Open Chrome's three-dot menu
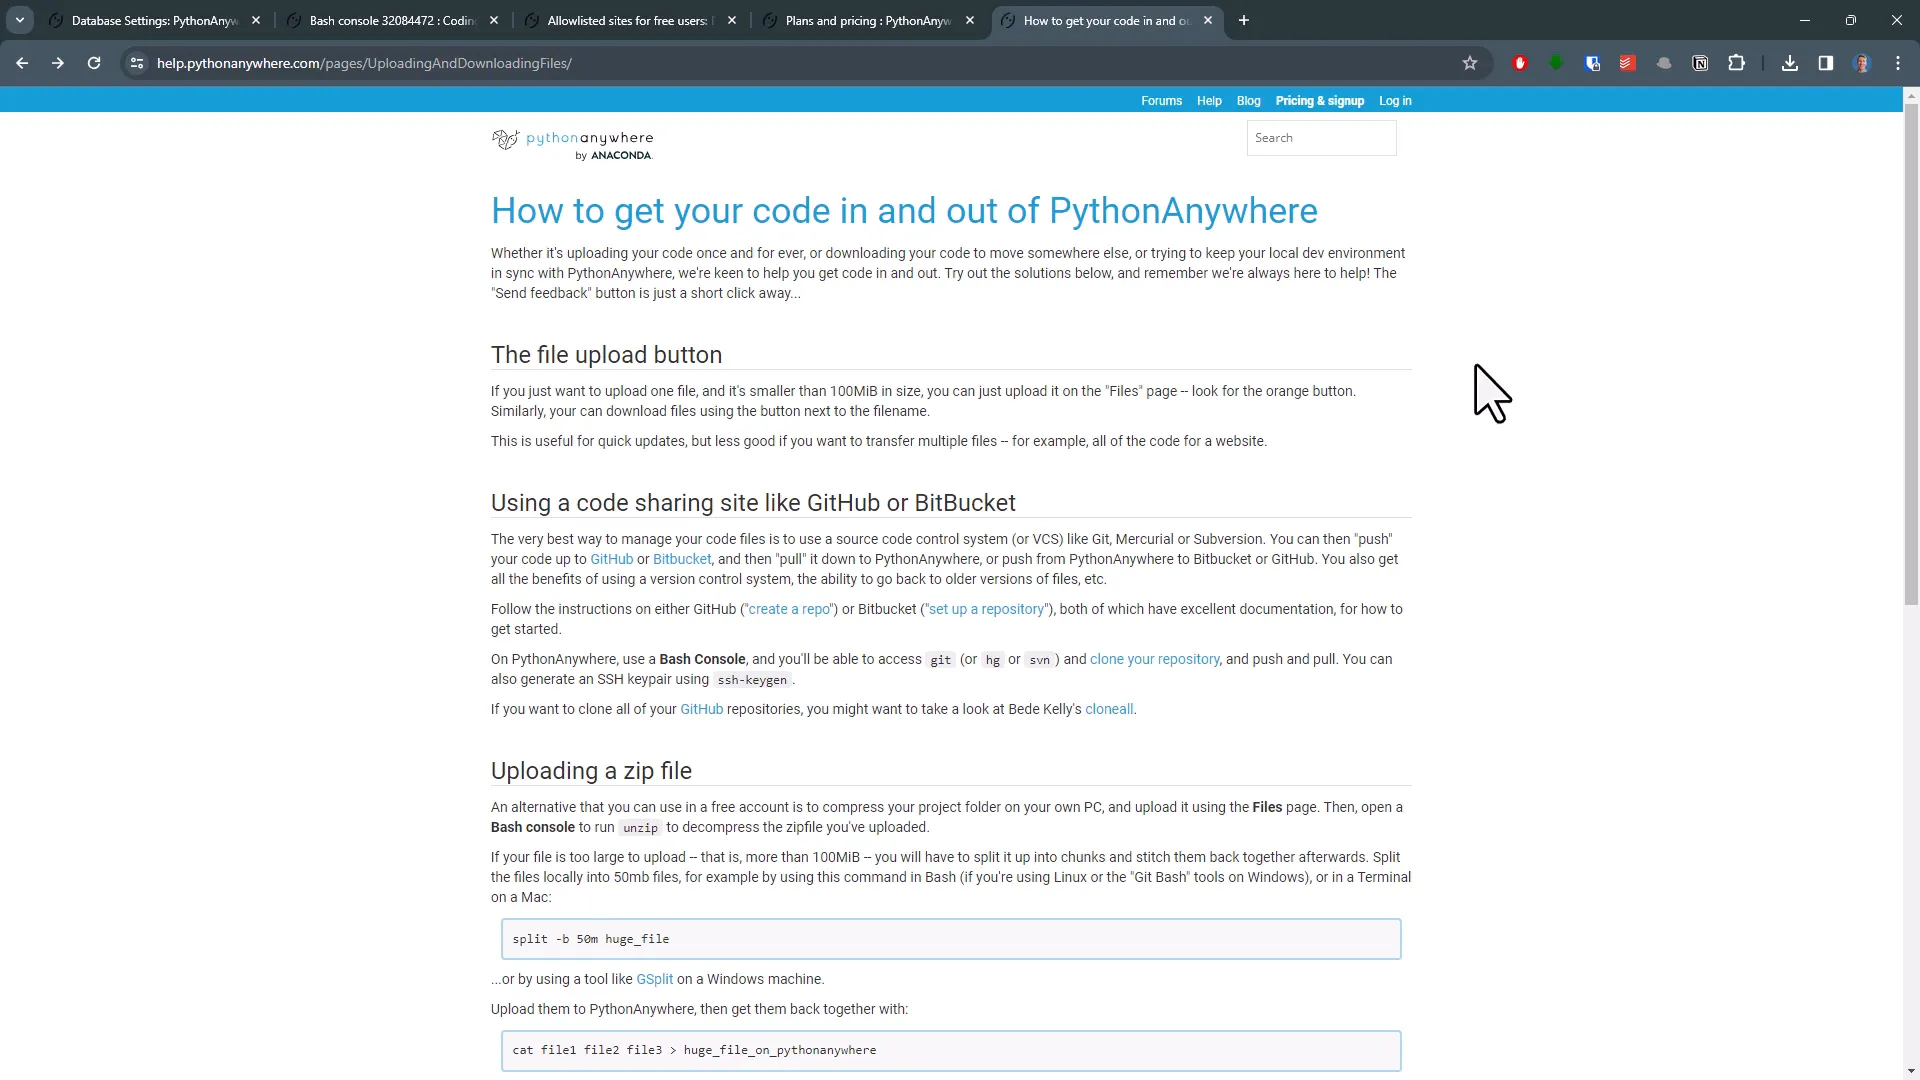This screenshot has height=1080, width=1920. tap(1898, 62)
